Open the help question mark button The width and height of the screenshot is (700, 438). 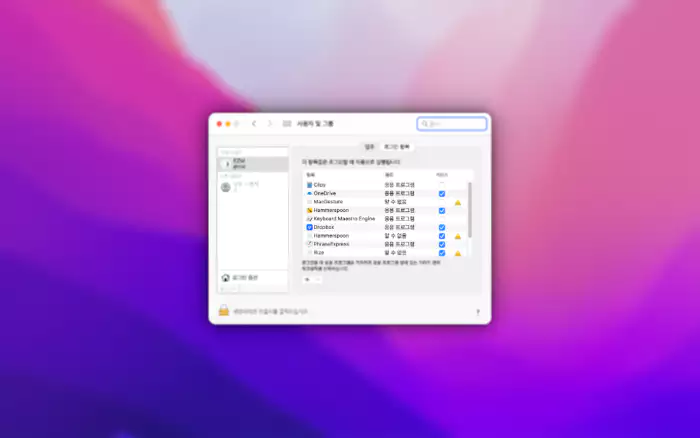click(478, 312)
